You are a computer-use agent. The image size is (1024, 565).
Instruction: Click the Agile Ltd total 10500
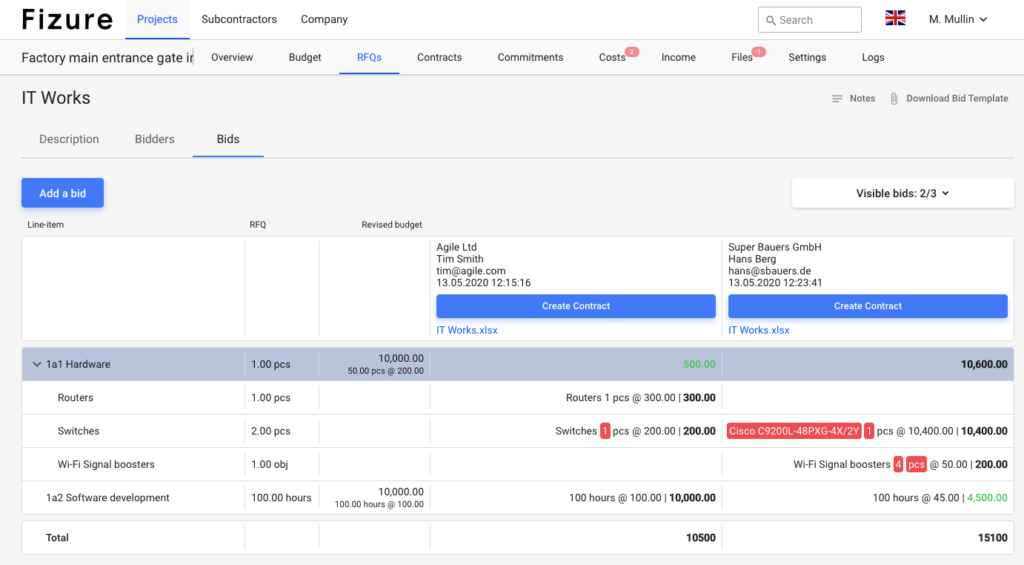(701, 538)
